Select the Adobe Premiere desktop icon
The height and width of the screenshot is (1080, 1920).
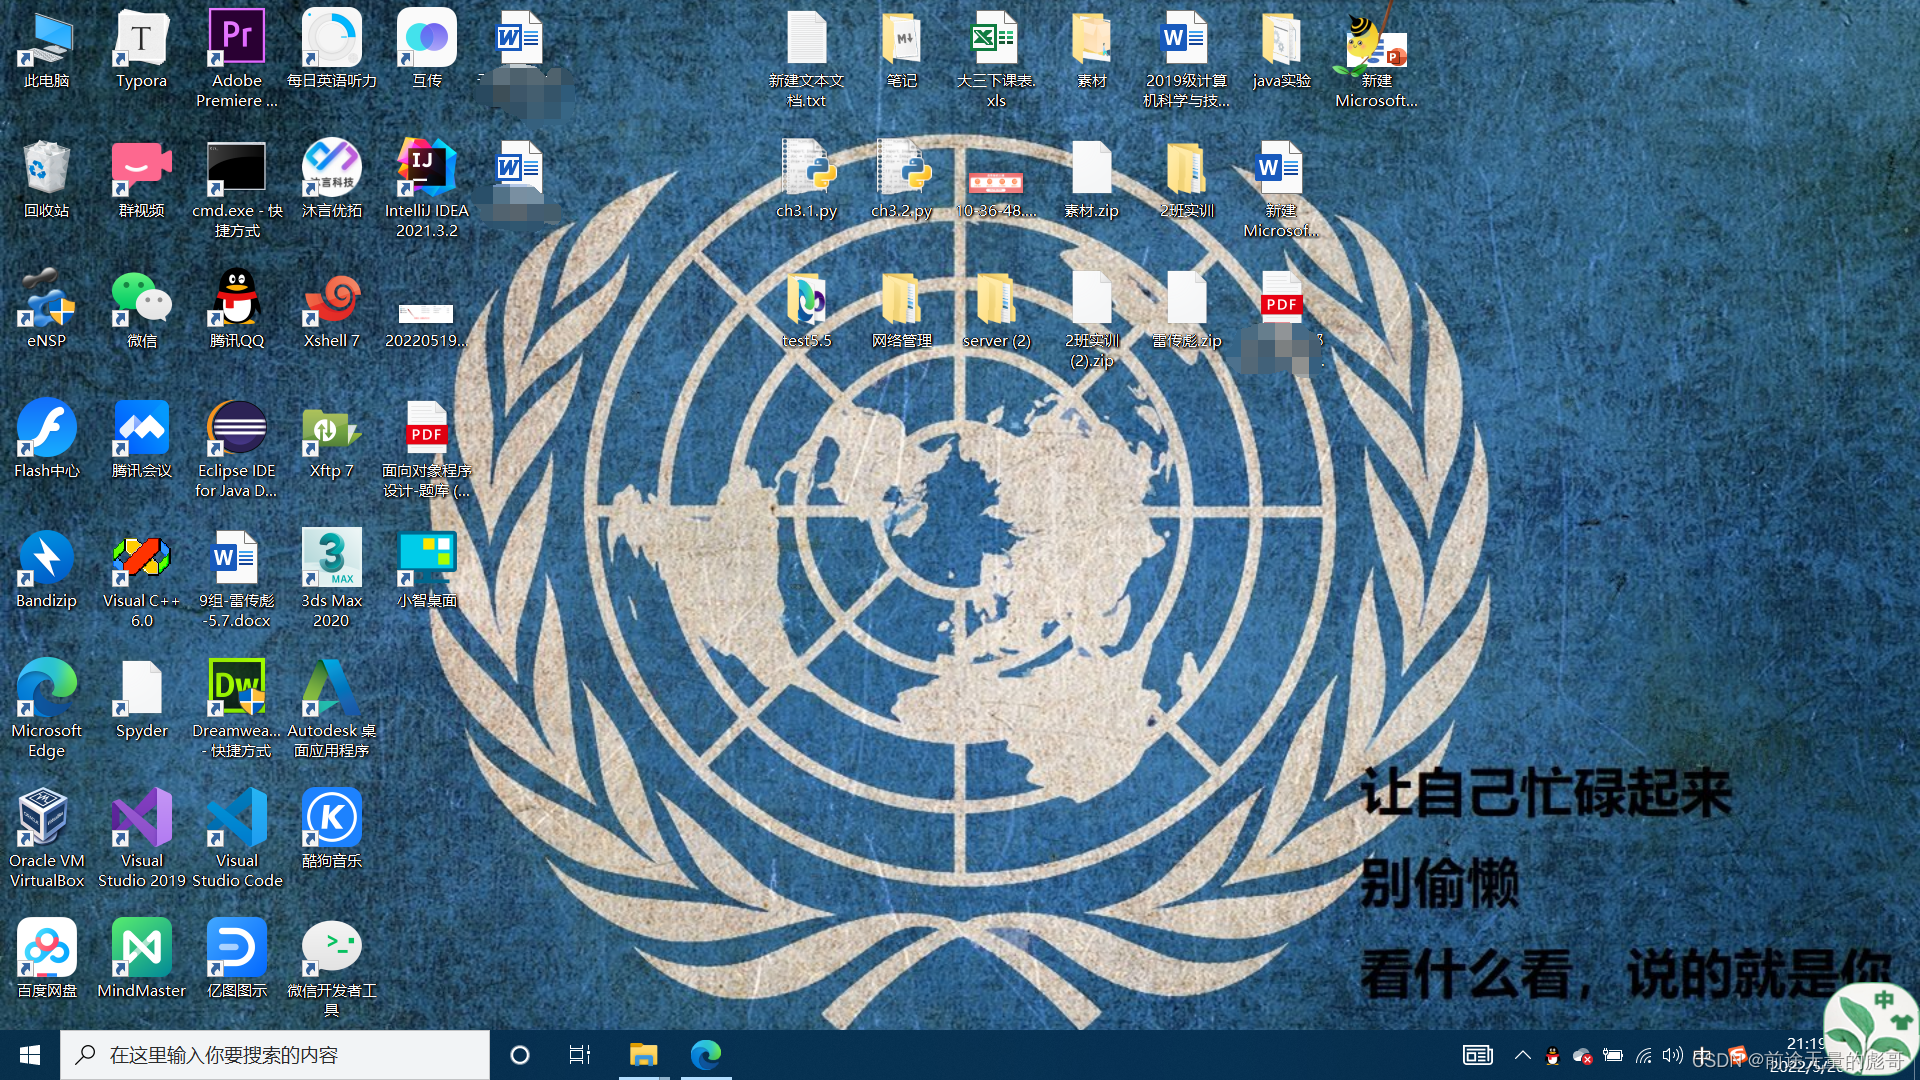coord(237,40)
